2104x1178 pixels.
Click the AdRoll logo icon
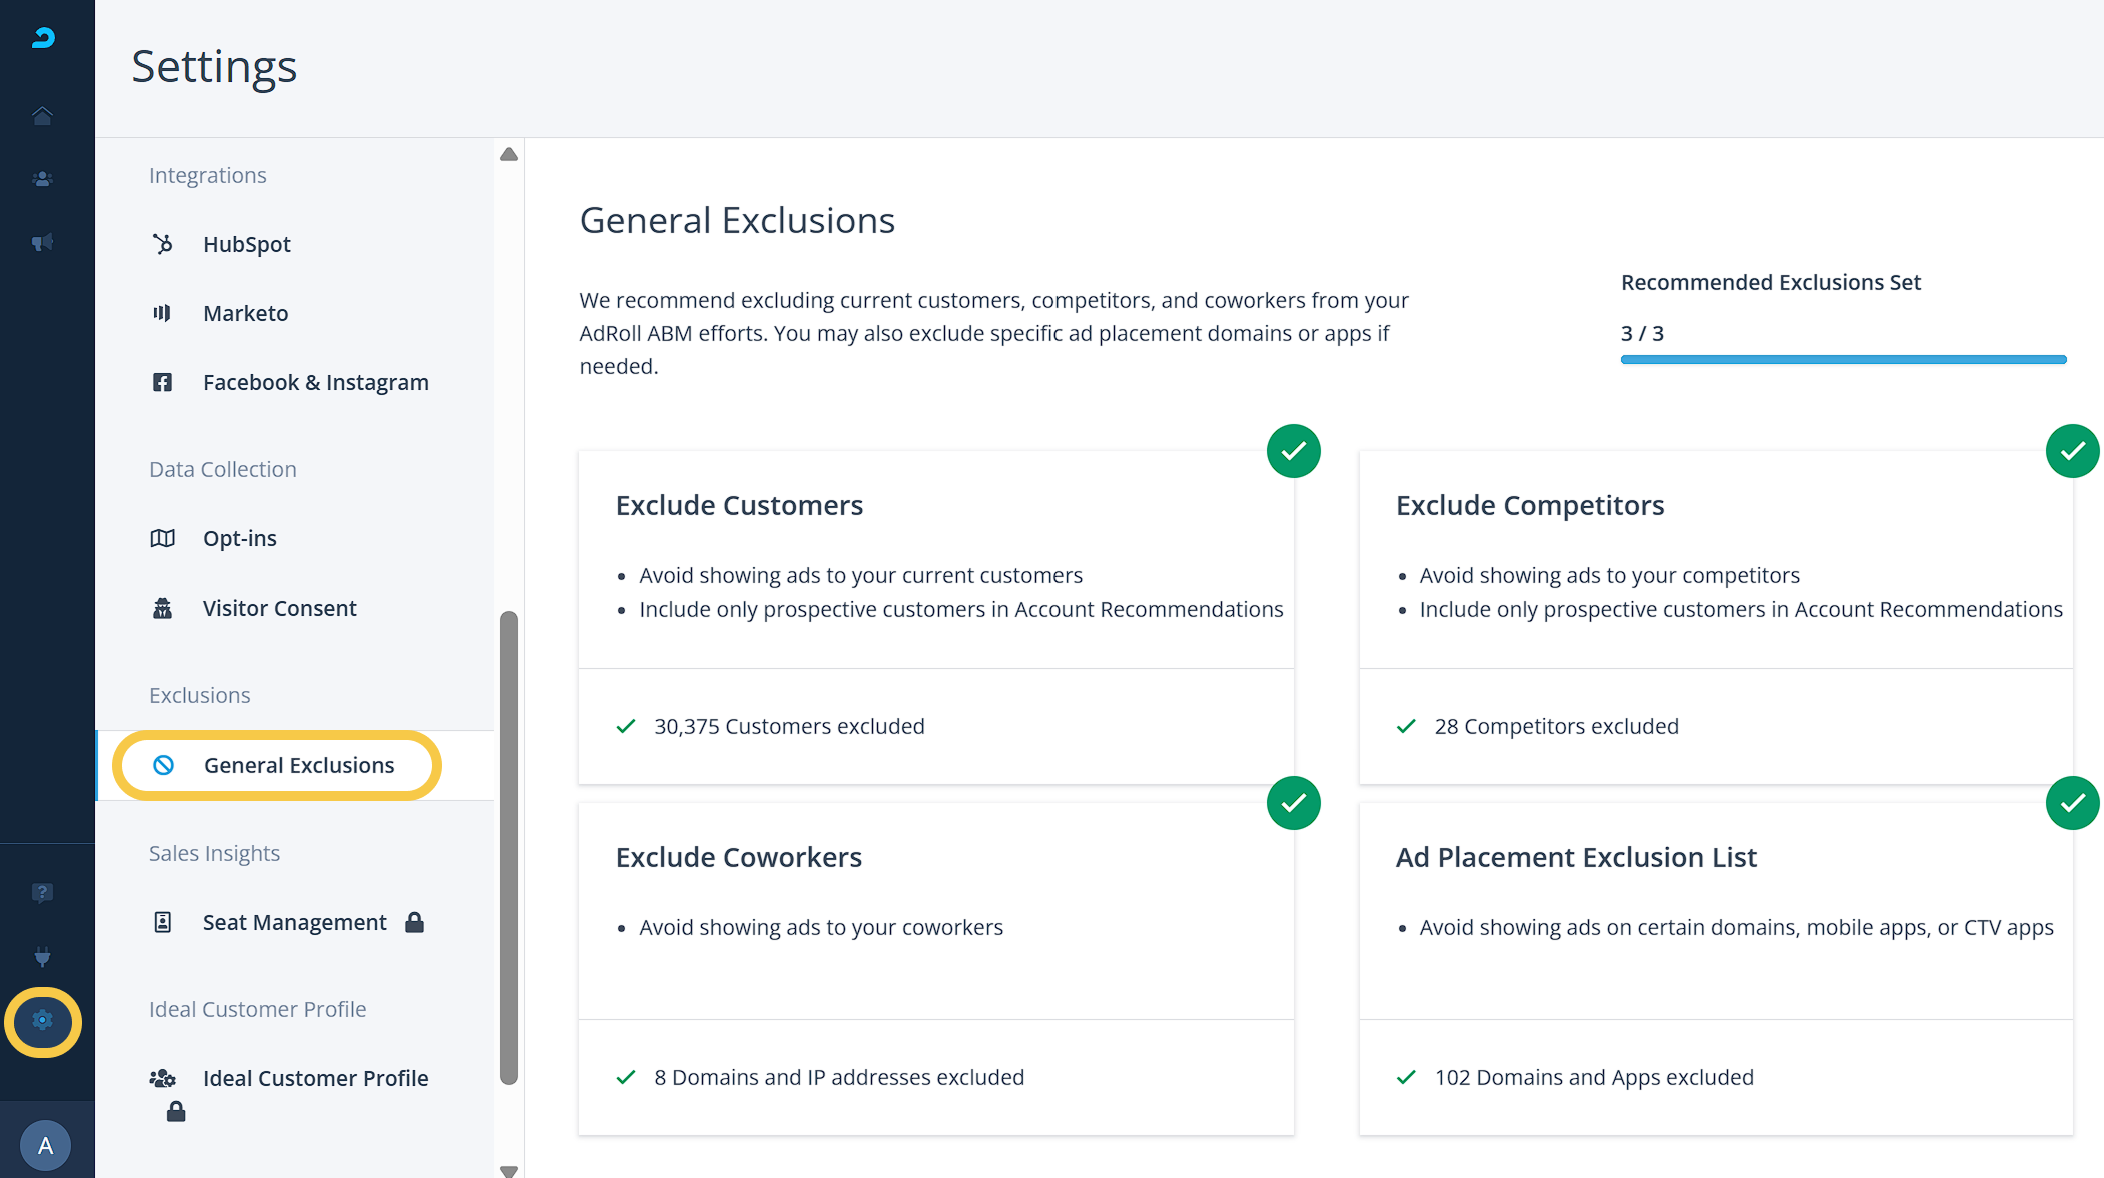[x=43, y=38]
